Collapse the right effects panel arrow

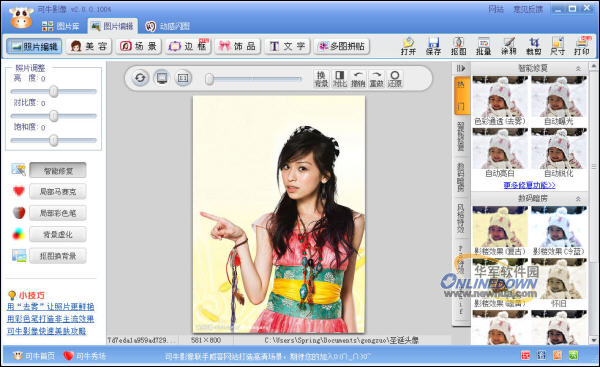tap(461, 68)
